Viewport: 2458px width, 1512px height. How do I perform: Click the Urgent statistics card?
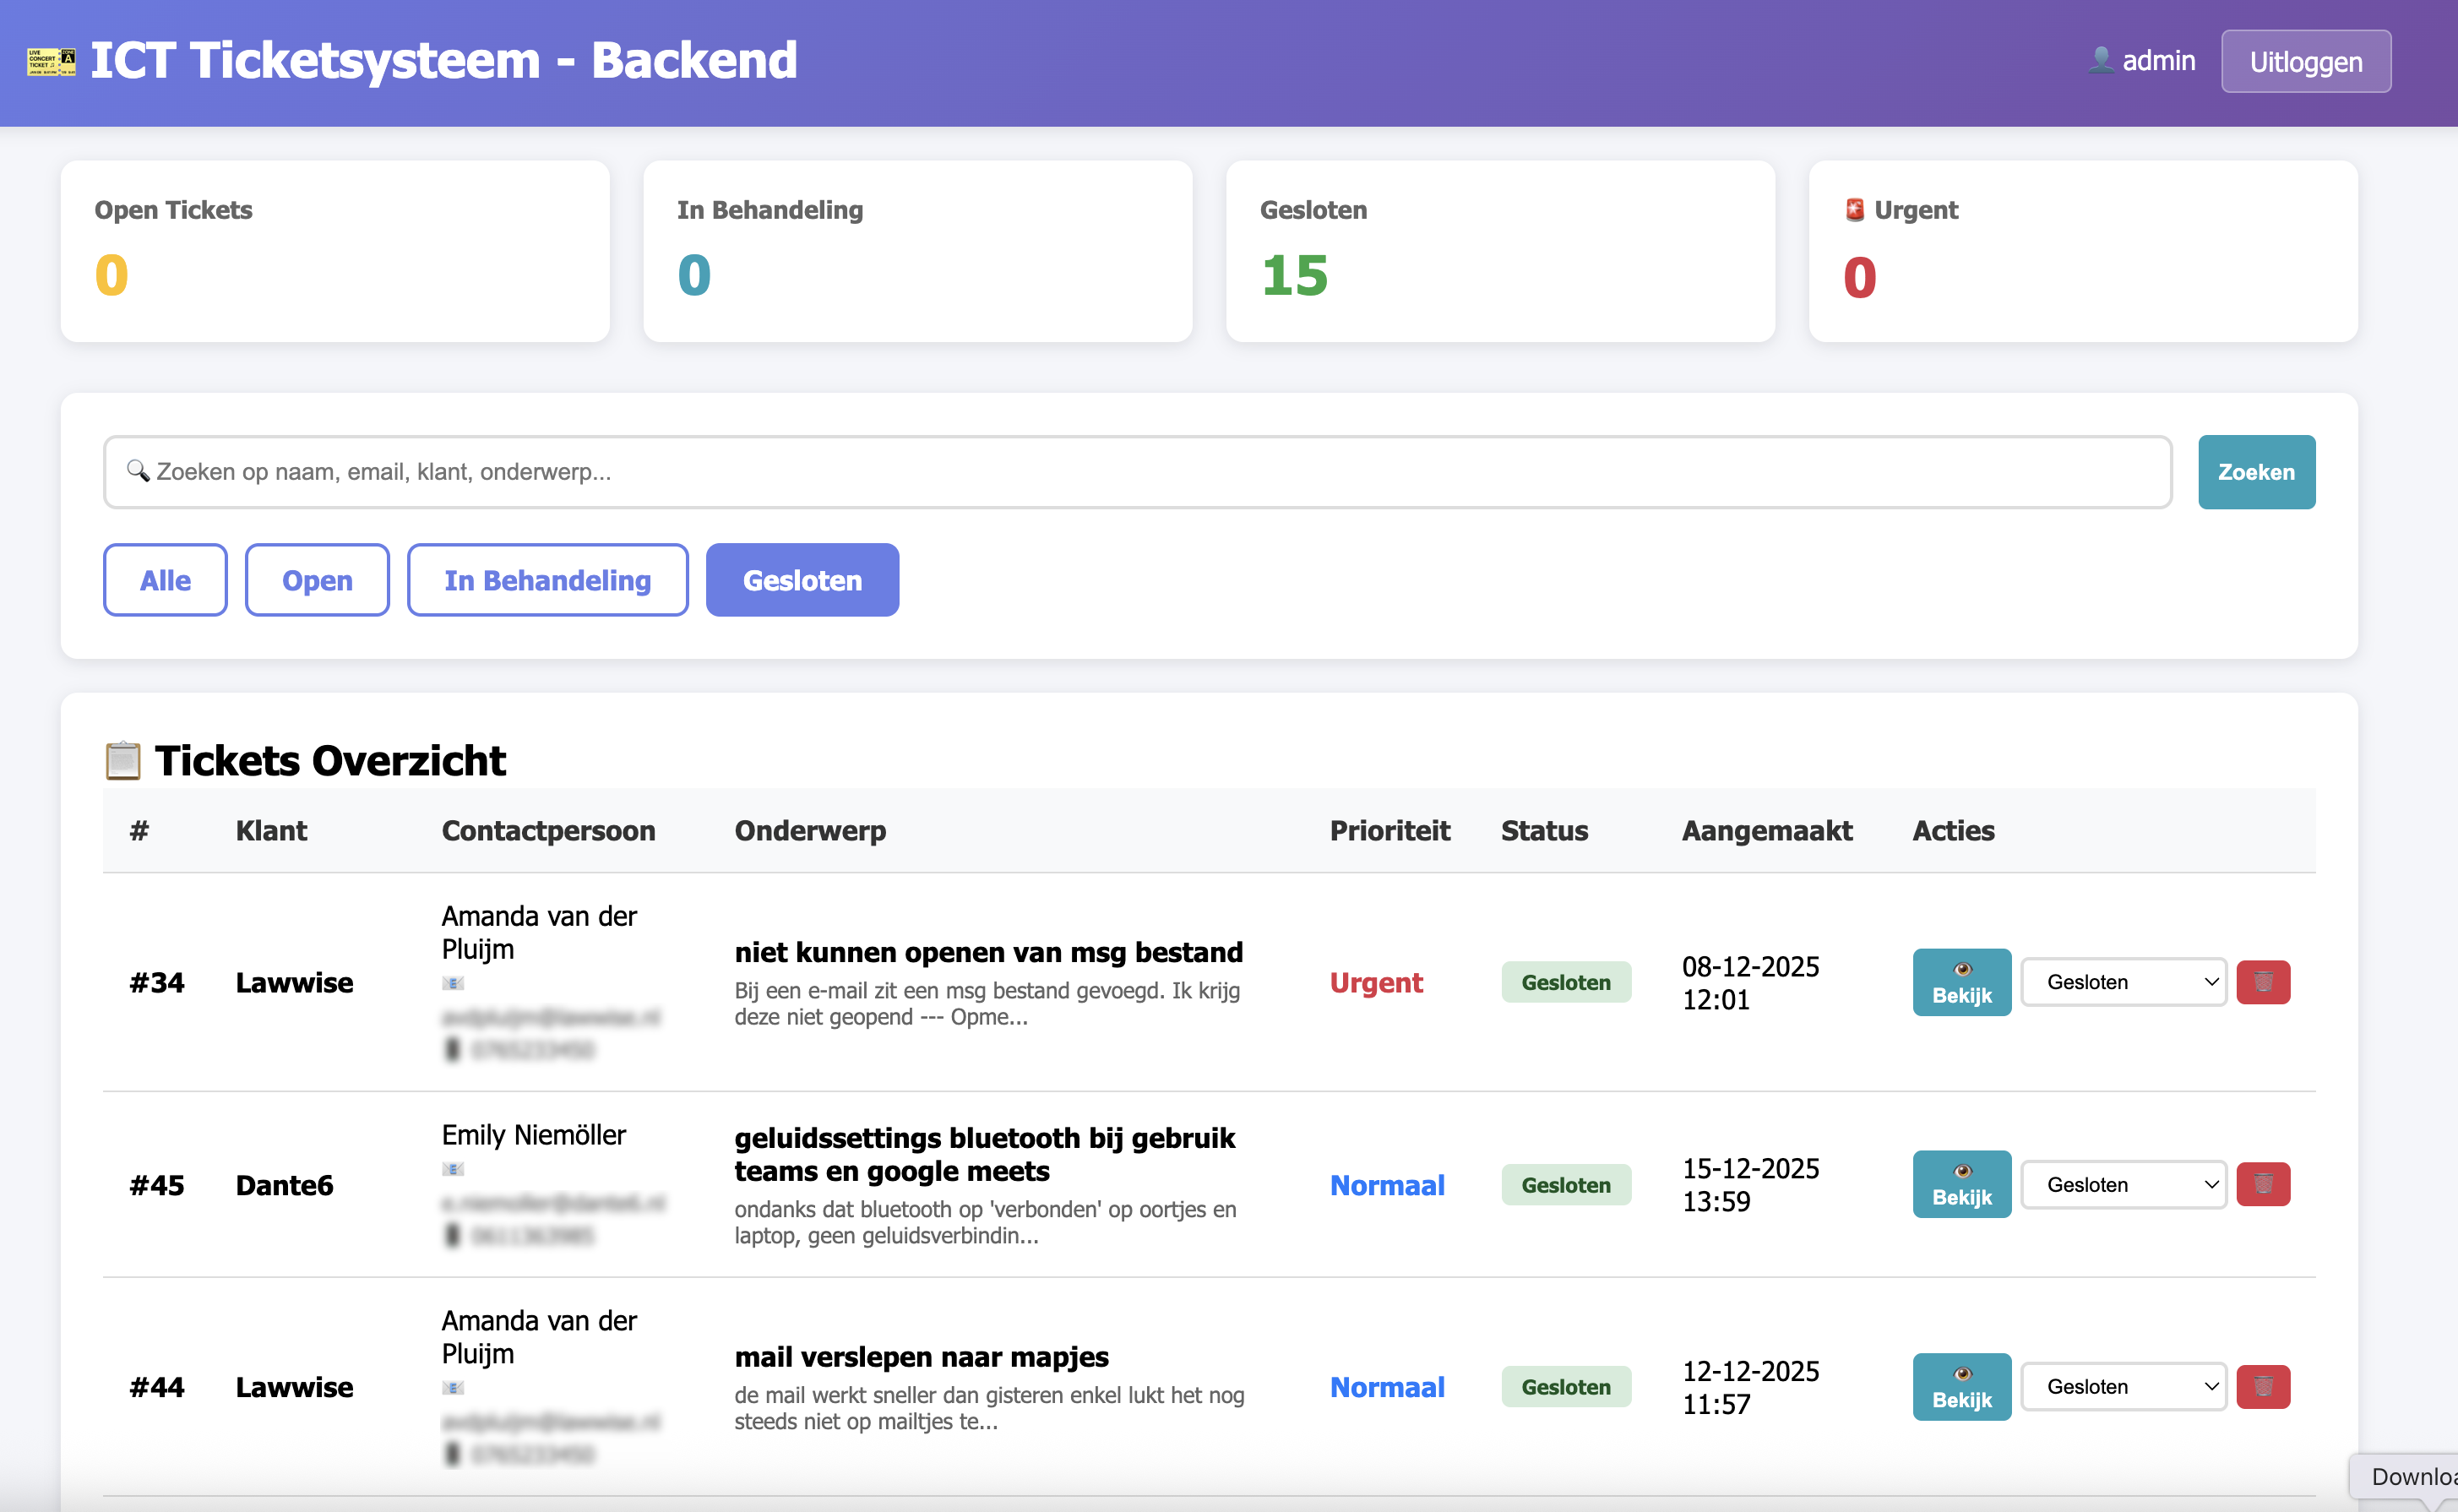(2082, 251)
